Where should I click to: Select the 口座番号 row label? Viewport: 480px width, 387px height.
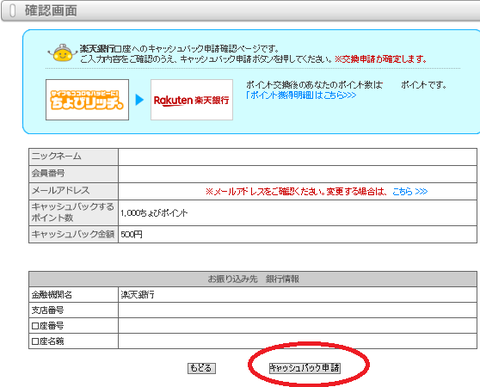click(47, 326)
